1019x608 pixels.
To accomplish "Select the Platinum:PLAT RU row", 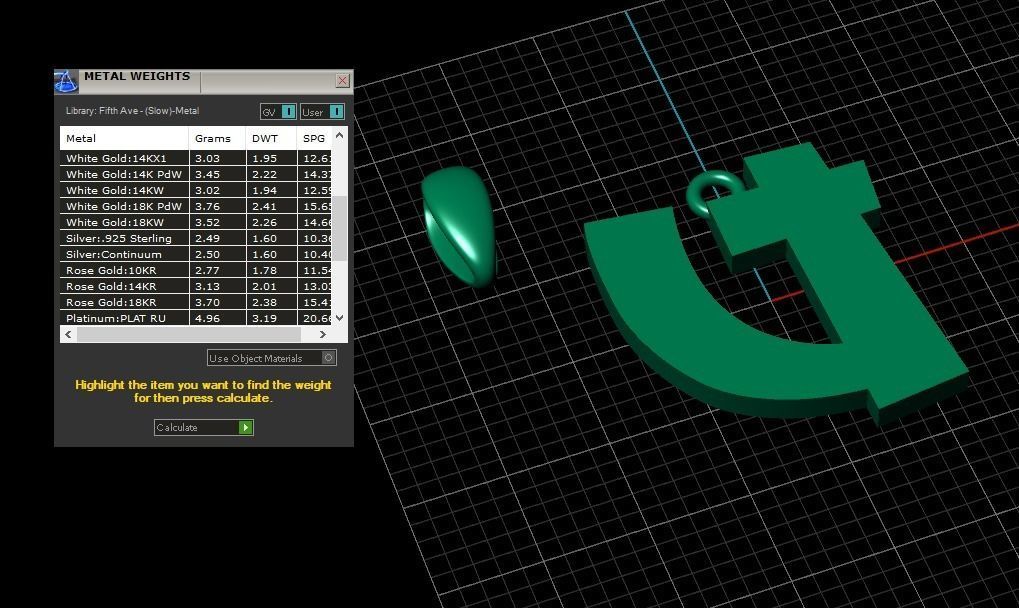I will coord(196,318).
